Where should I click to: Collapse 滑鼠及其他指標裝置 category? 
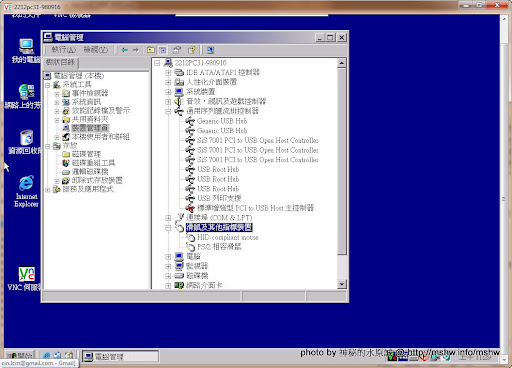click(x=168, y=228)
